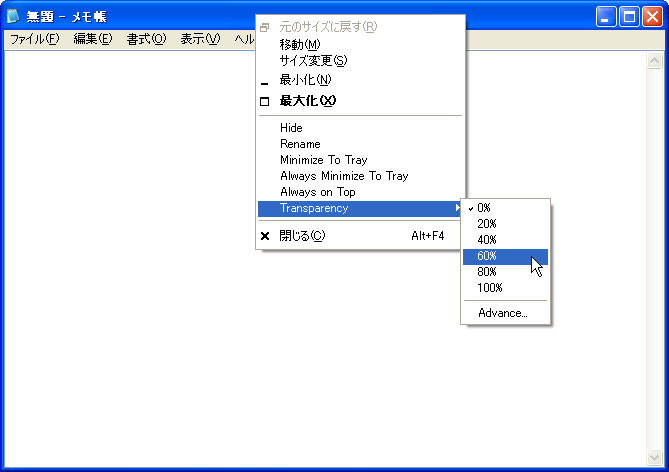
Task: Click the scrollbar down arrow
Action: [654, 457]
